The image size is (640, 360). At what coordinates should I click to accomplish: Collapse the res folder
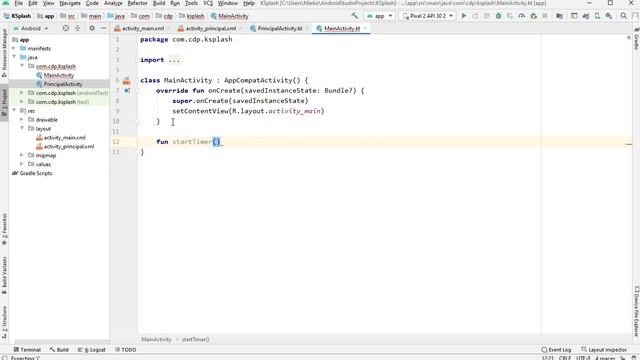point(14,111)
